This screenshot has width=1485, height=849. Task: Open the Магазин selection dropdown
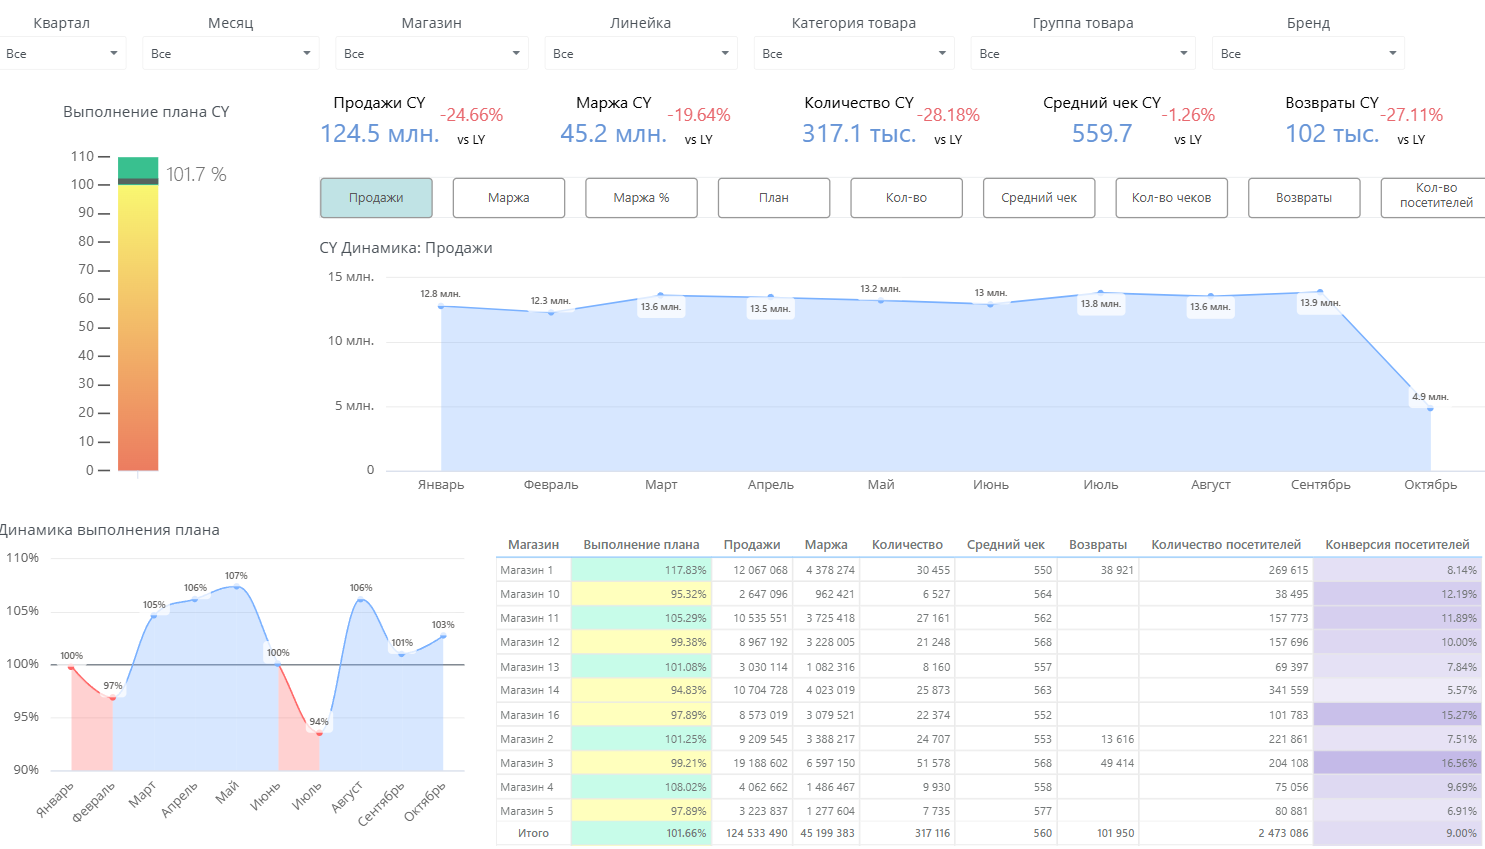tap(431, 53)
